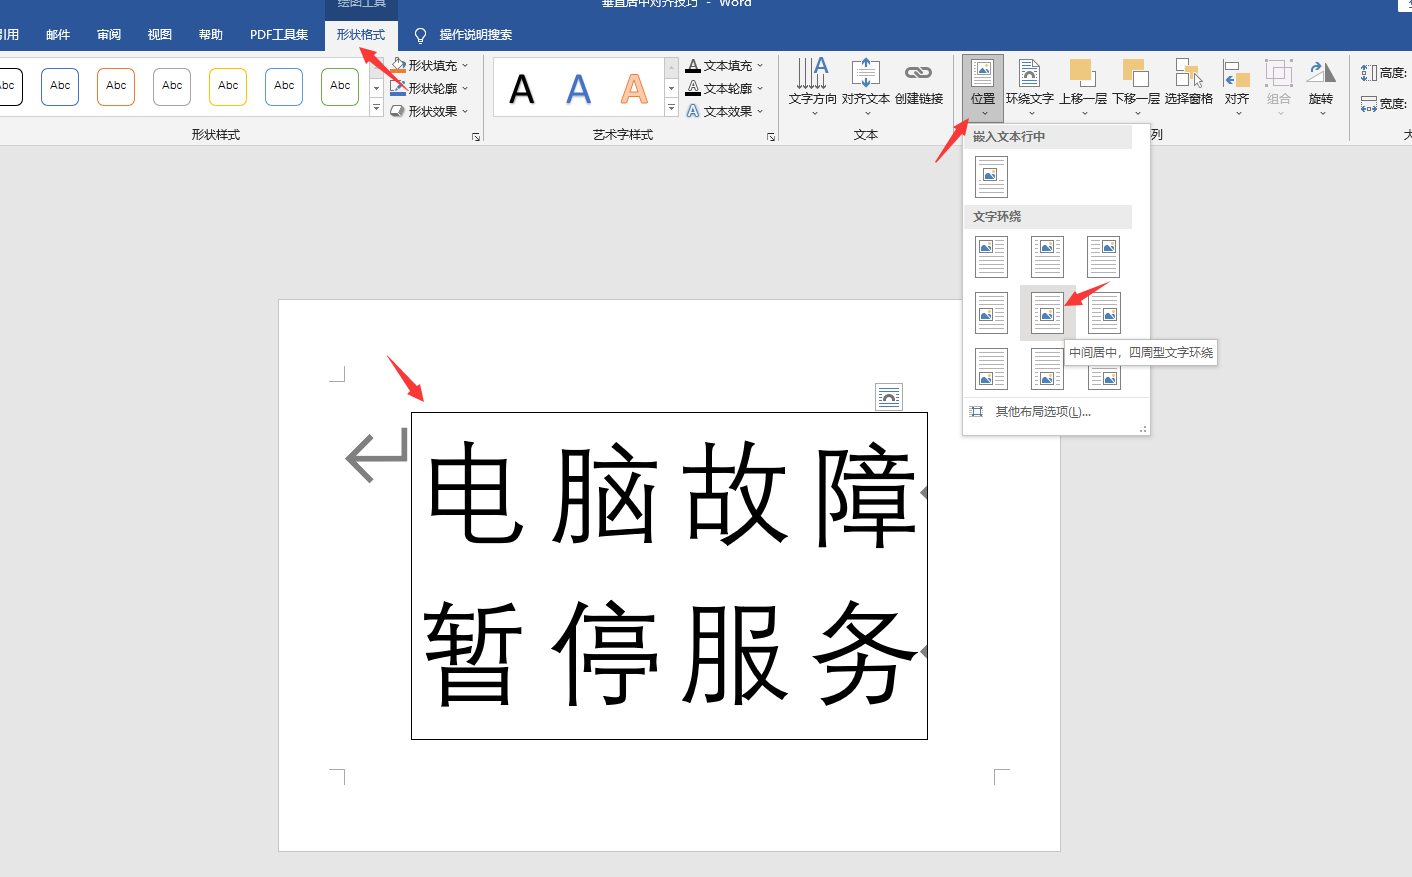The image size is (1412, 877).
Task: Open 形状轮廓 shape outline dropdown
Action: click(x=430, y=88)
